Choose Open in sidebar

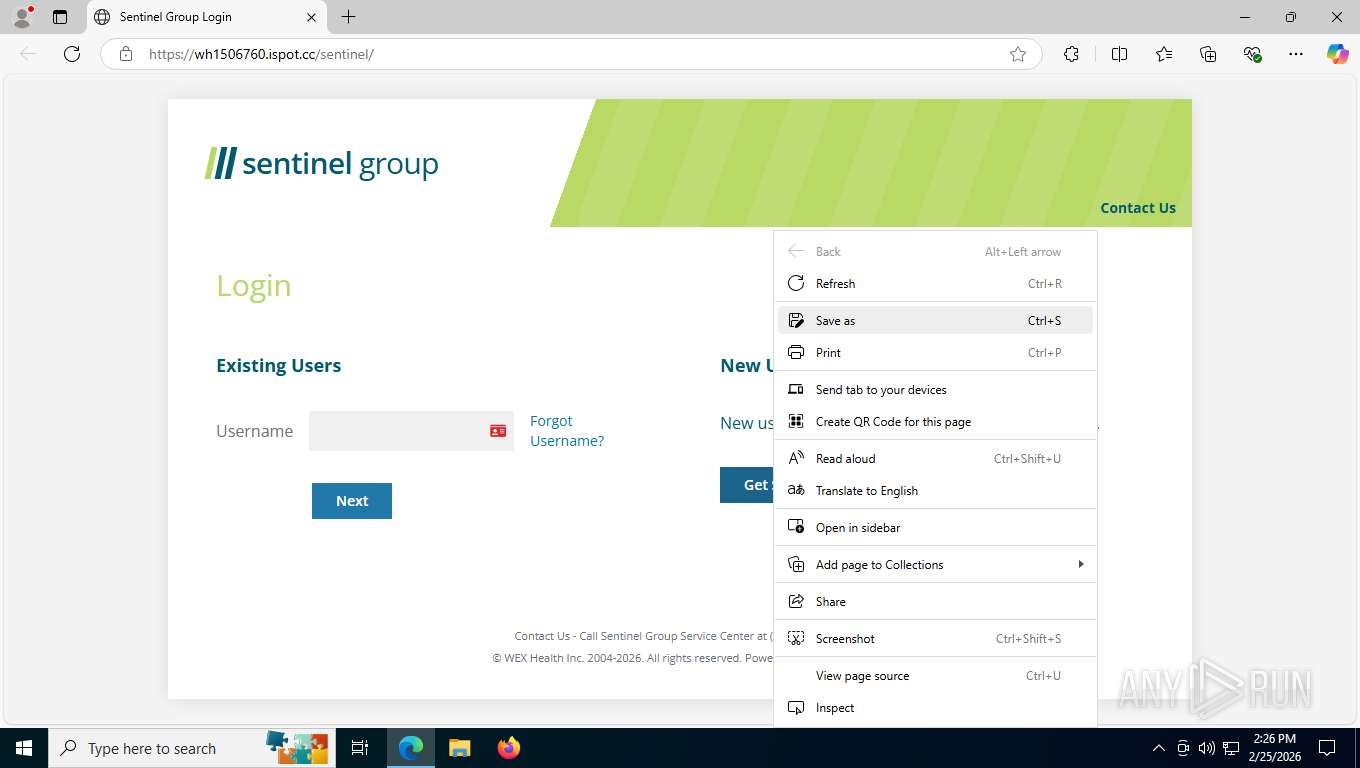pyautogui.click(x=935, y=528)
